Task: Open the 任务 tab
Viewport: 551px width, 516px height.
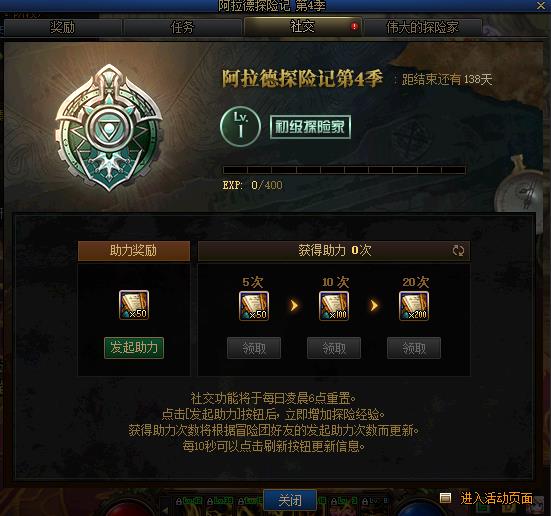Action: (x=182, y=27)
